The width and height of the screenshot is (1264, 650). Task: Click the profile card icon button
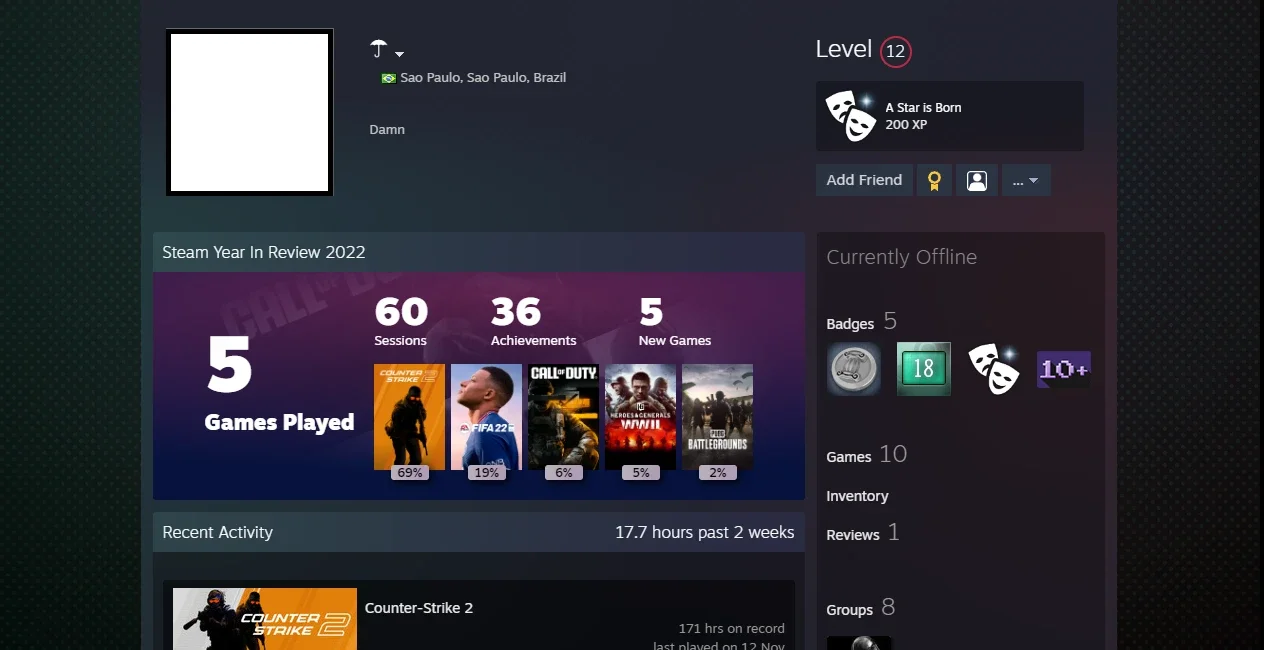click(x=977, y=180)
